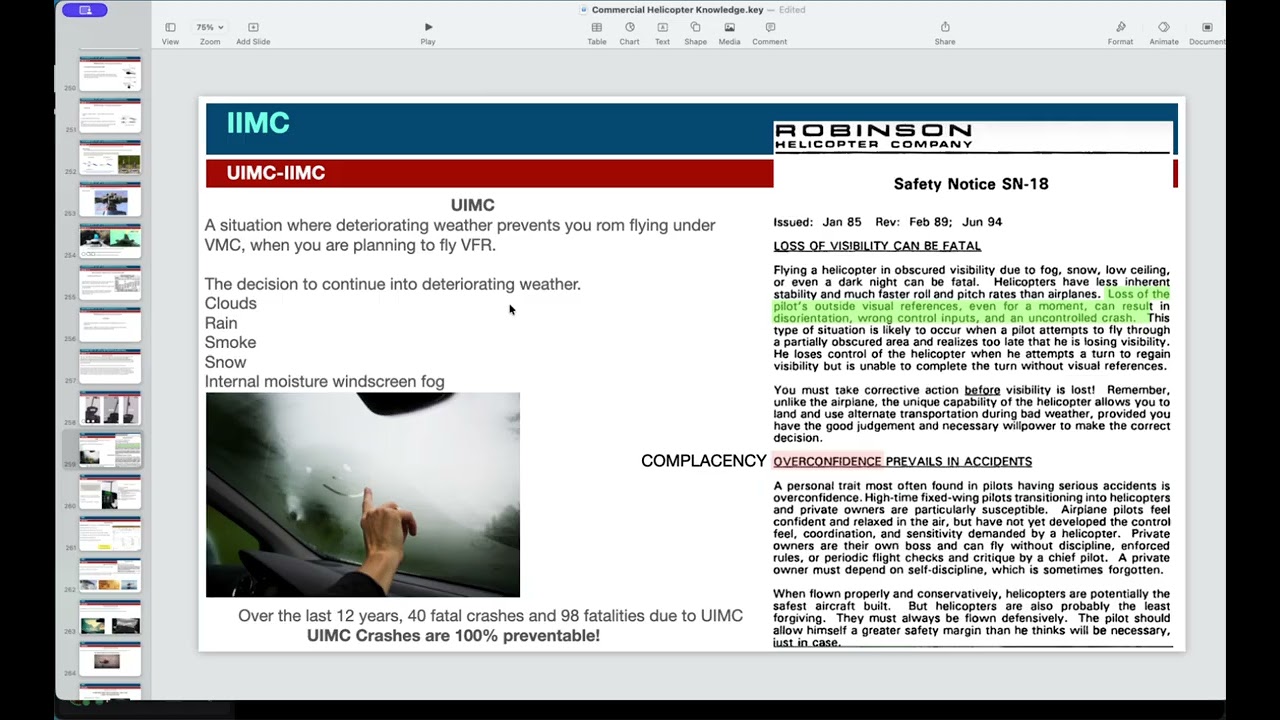Add a Text box from the toolbar
Image resolution: width=1280 pixels, height=720 pixels.
(662, 33)
